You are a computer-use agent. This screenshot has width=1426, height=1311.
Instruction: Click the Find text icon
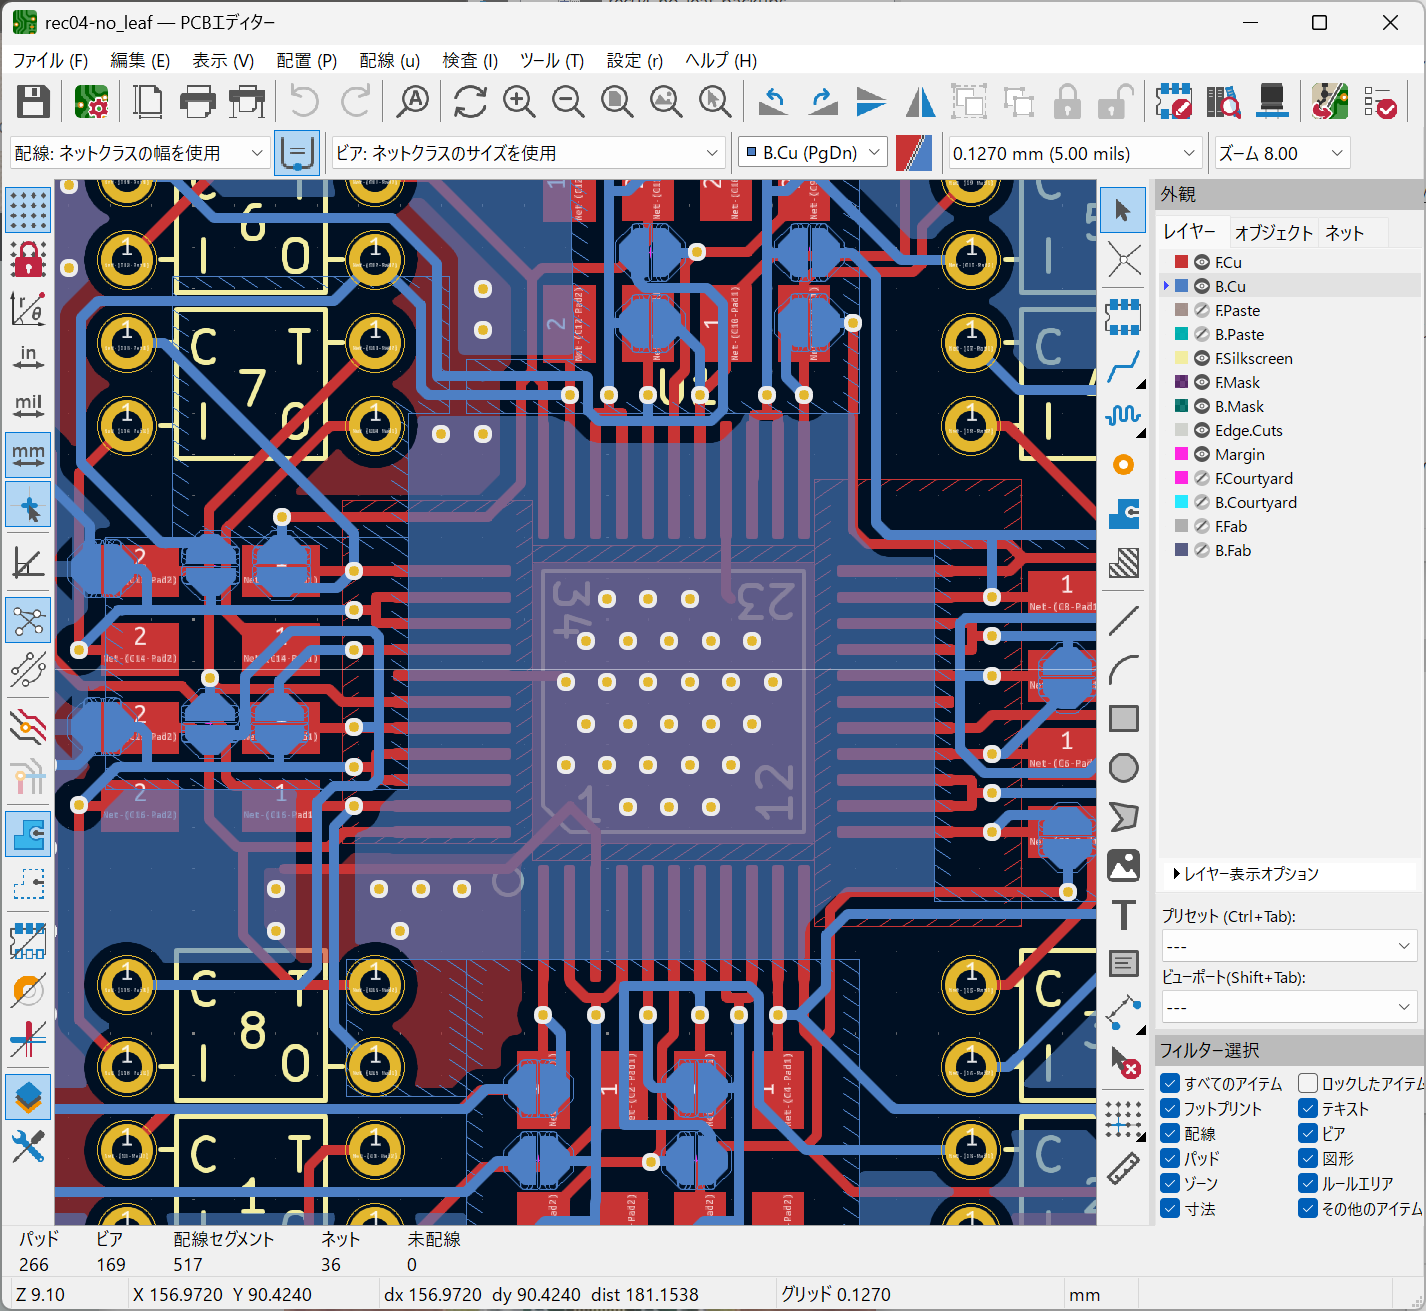413,101
